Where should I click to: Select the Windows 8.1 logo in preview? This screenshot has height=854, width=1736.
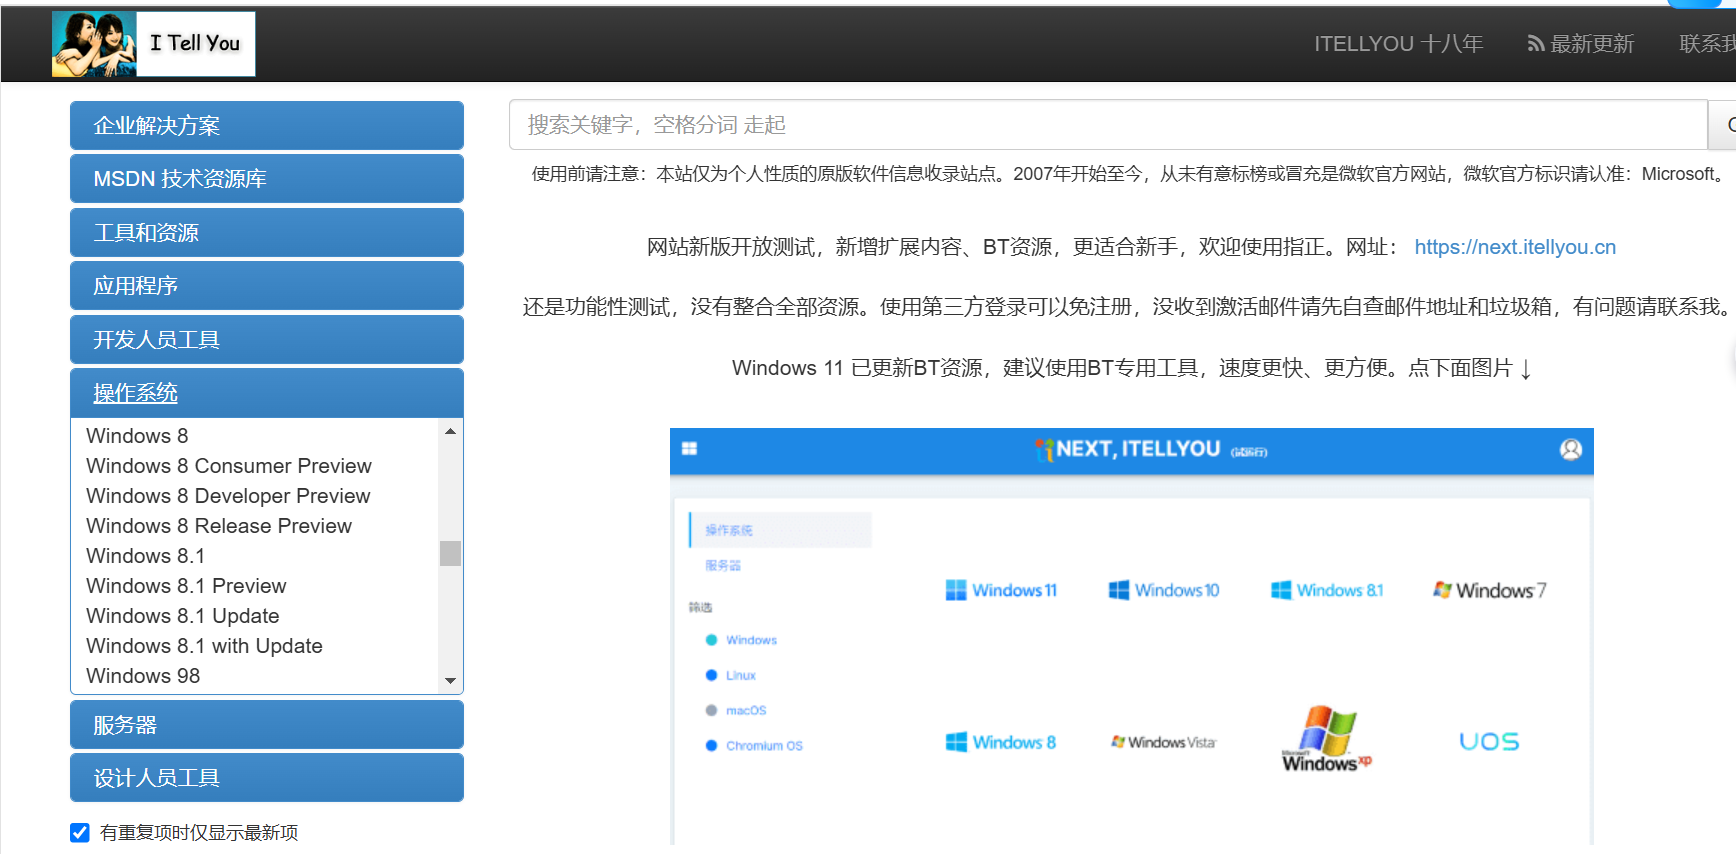(1327, 590)
